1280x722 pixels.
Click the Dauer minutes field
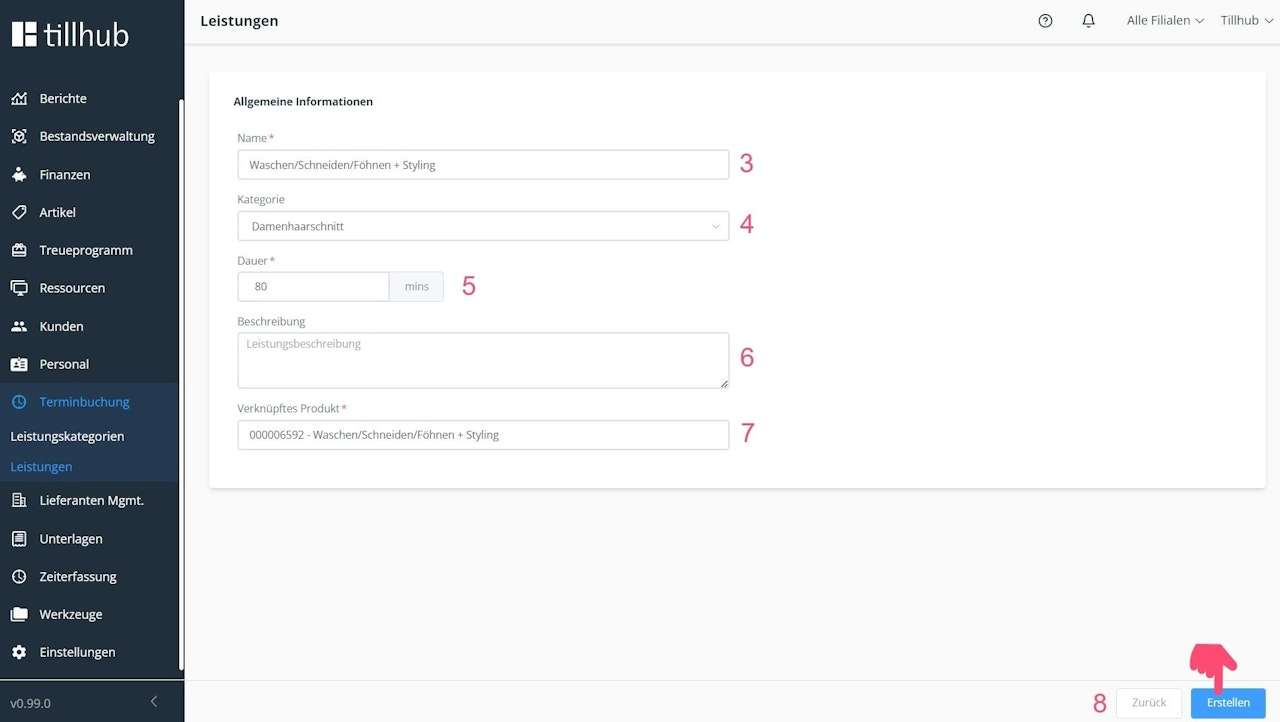coord(313,287)
